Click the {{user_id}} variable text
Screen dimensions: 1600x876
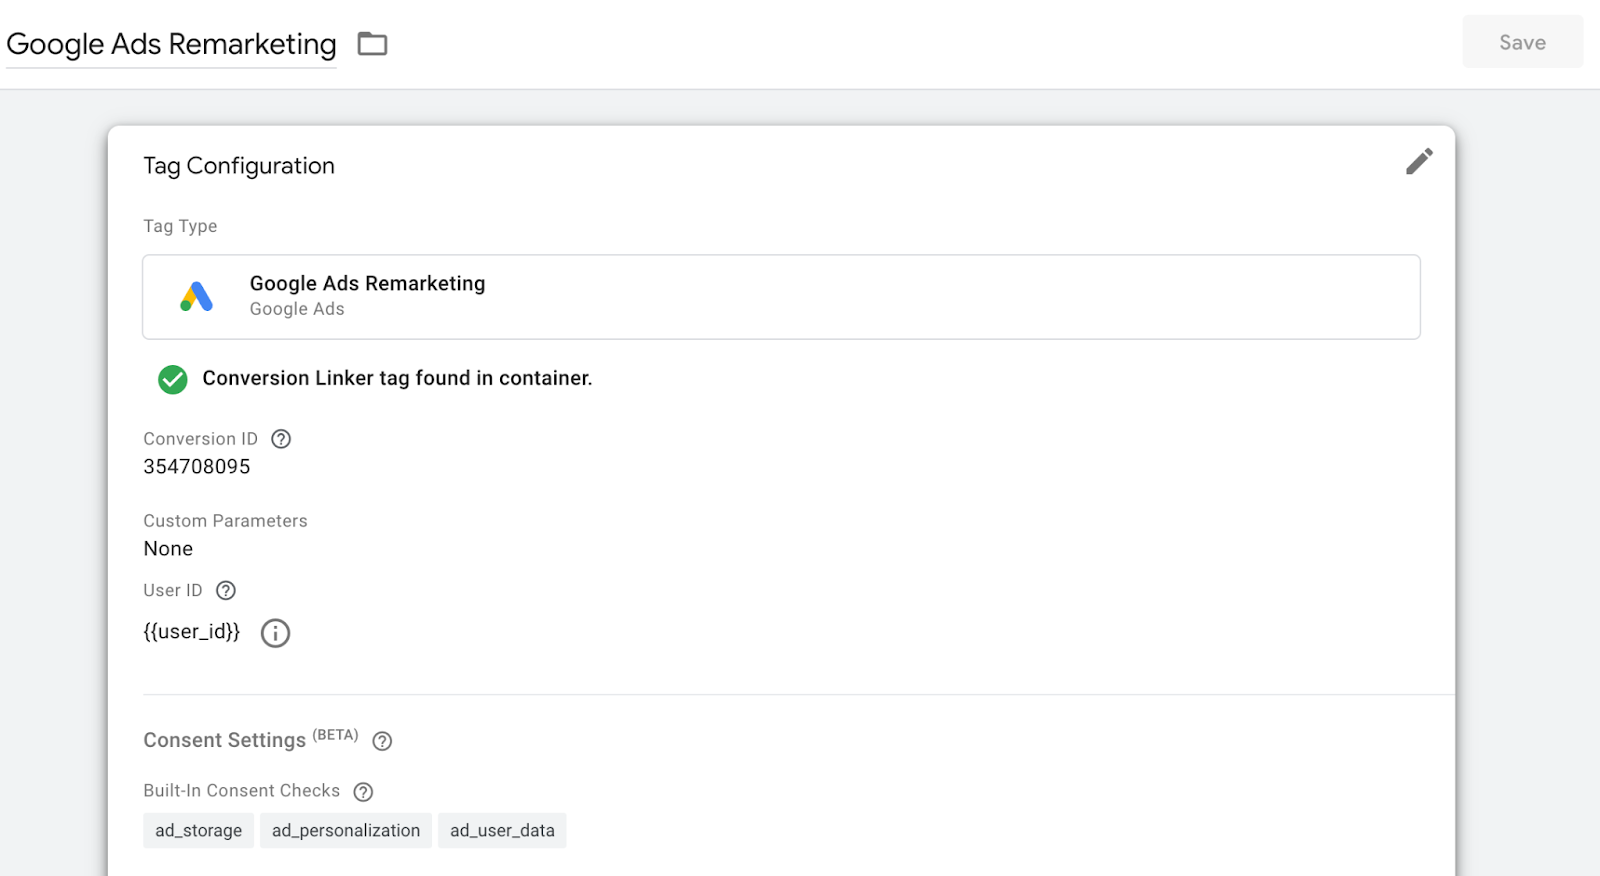[x=192, y=632]
